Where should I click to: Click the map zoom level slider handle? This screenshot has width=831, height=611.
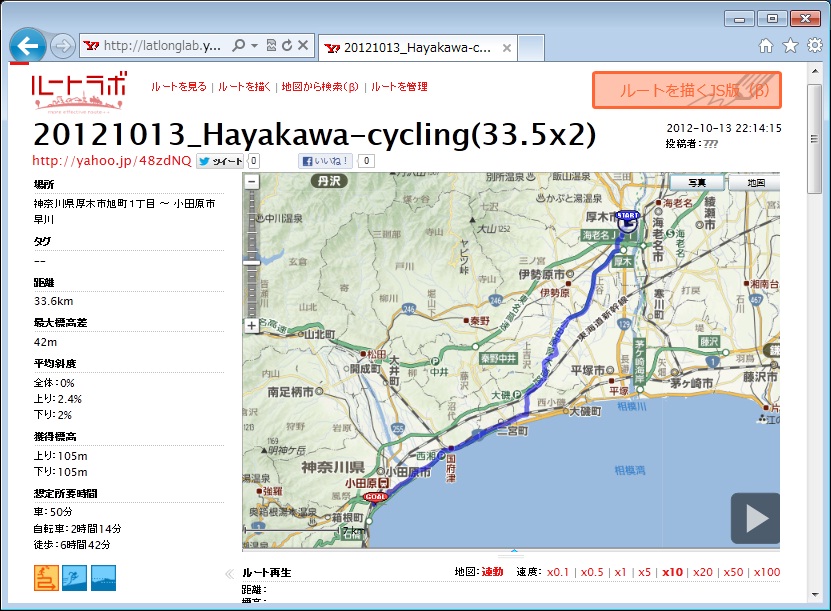[252, 262]
